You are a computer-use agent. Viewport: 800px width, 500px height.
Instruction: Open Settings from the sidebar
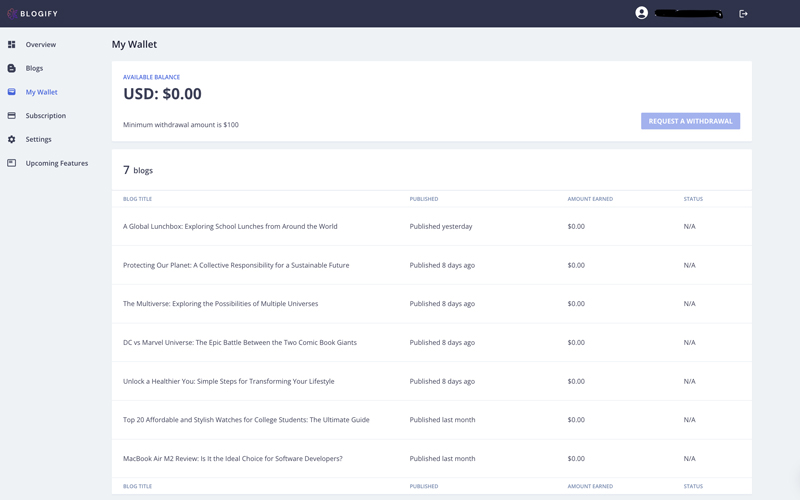pyautogui.click(x=38, y=139)
